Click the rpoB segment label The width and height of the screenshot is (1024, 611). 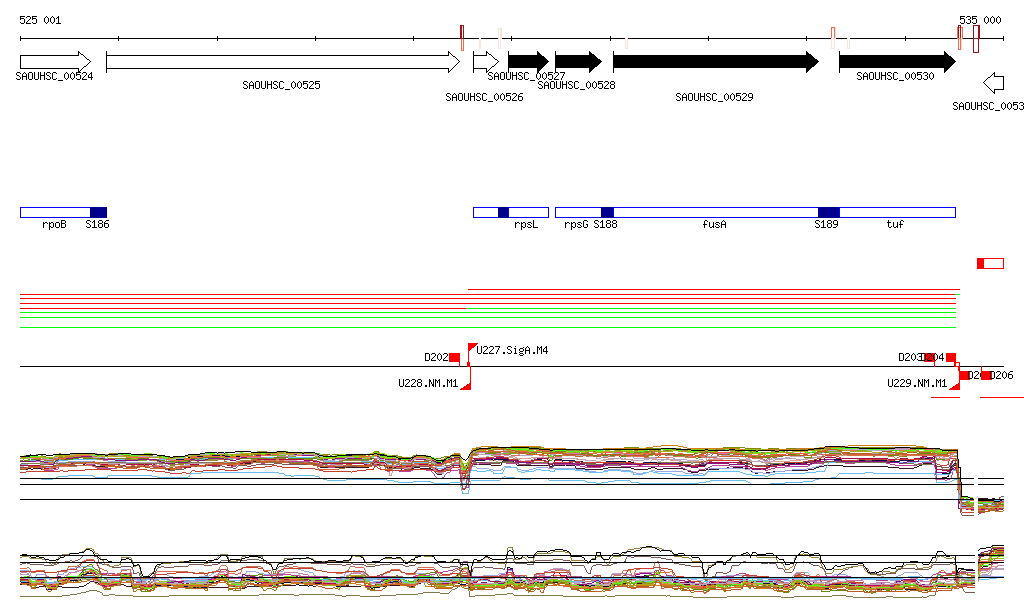click(54, 225)
